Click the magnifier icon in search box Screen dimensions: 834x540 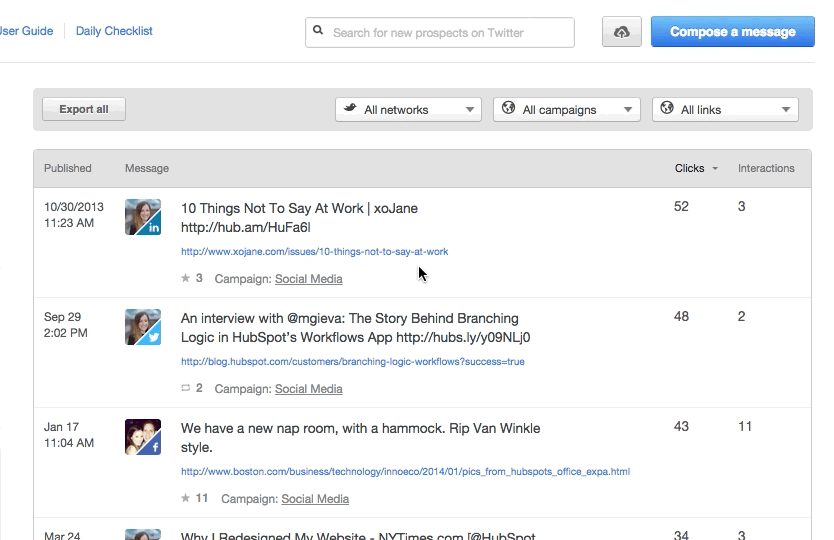pos(319,32)
